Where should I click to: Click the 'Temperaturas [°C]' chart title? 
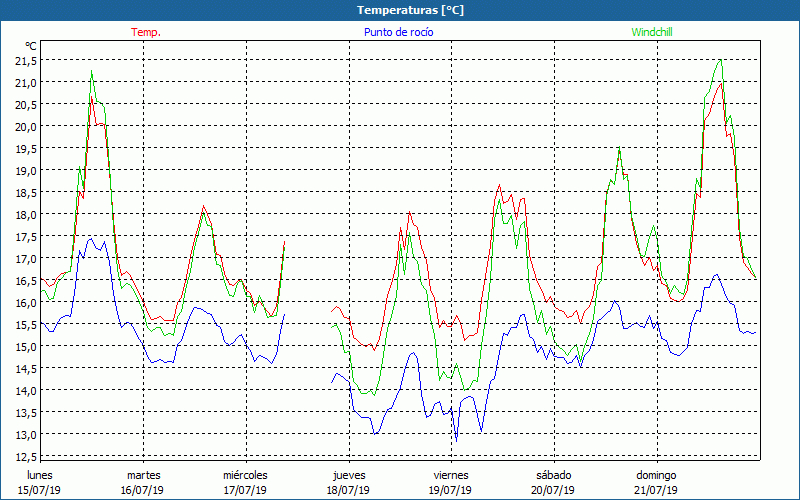pos(410,10)
